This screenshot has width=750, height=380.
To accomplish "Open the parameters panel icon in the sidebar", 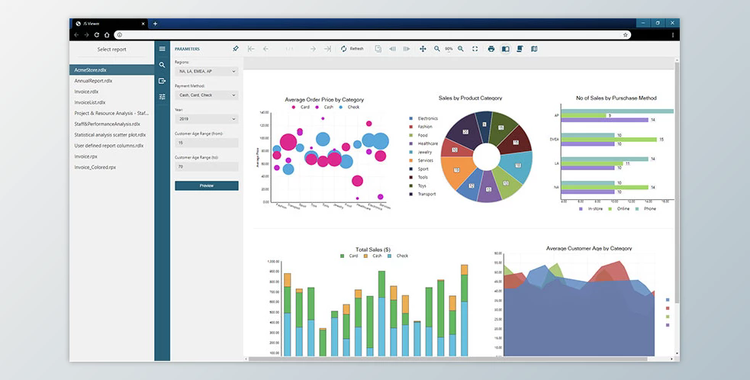I will (162, 97).
